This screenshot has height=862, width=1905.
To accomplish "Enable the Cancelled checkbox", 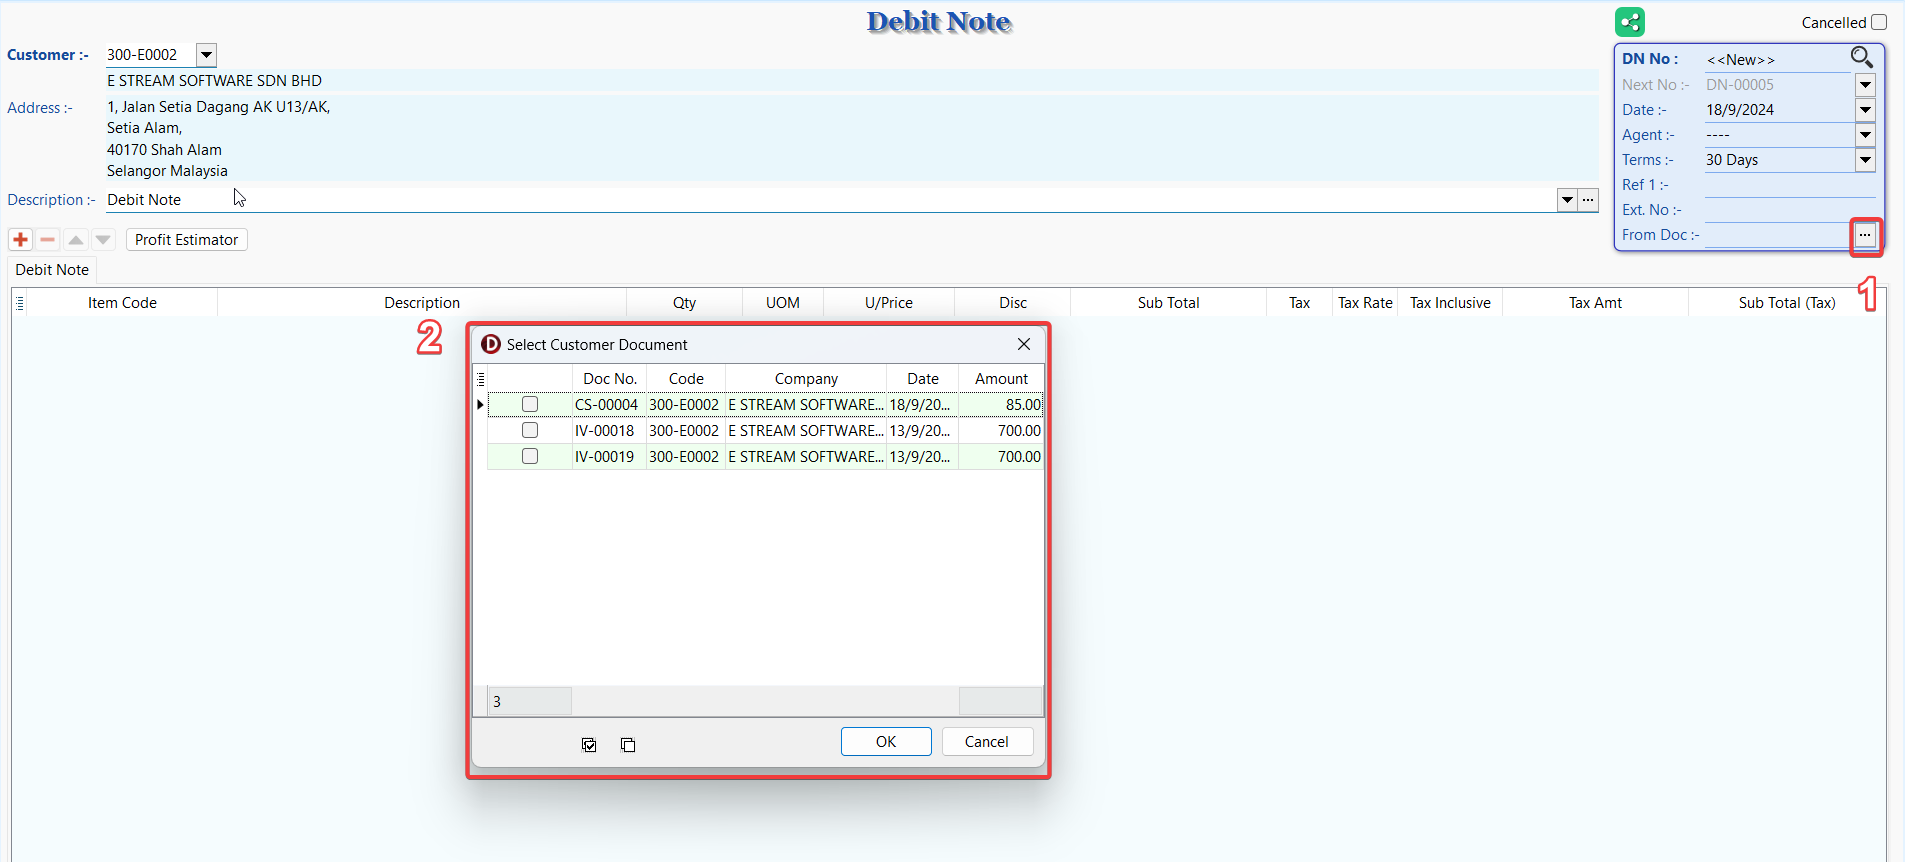I will pyautogui.click(x=1879, y=22).
